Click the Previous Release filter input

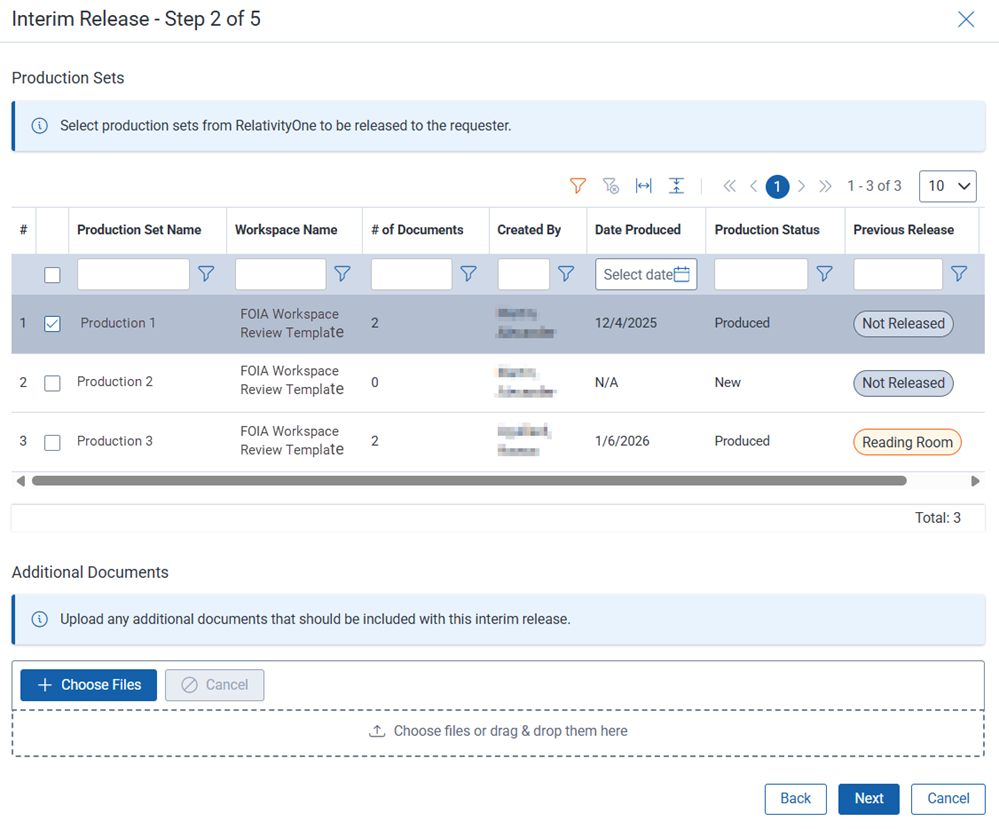898,274
